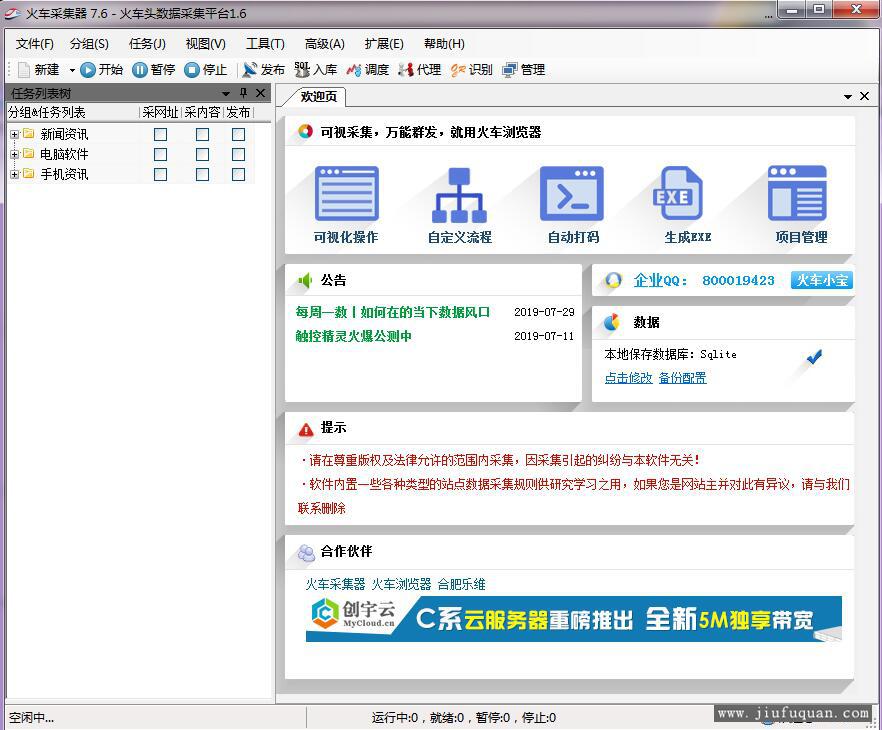Start tasks with the 开始 play icon
The width and height of the screenshot is (882, 730).
(x=88, y=70)
